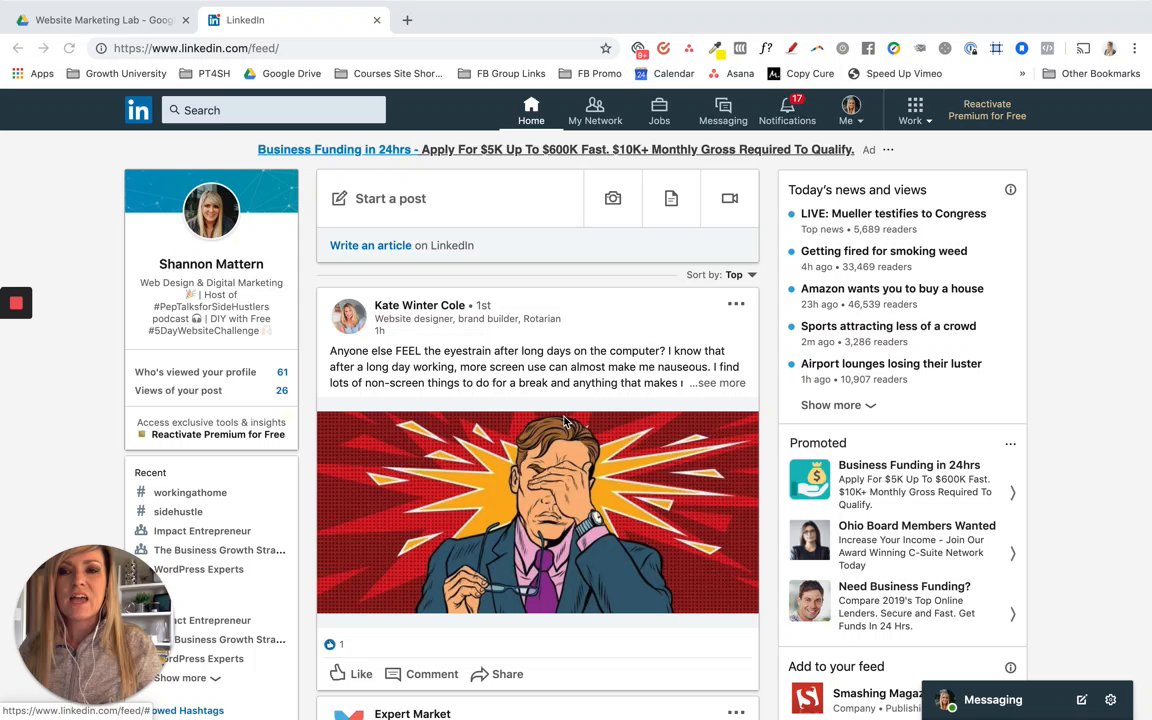Compose new message in Messaging bar
Screen dimensions: 1152x720
tap(1081, 699)
